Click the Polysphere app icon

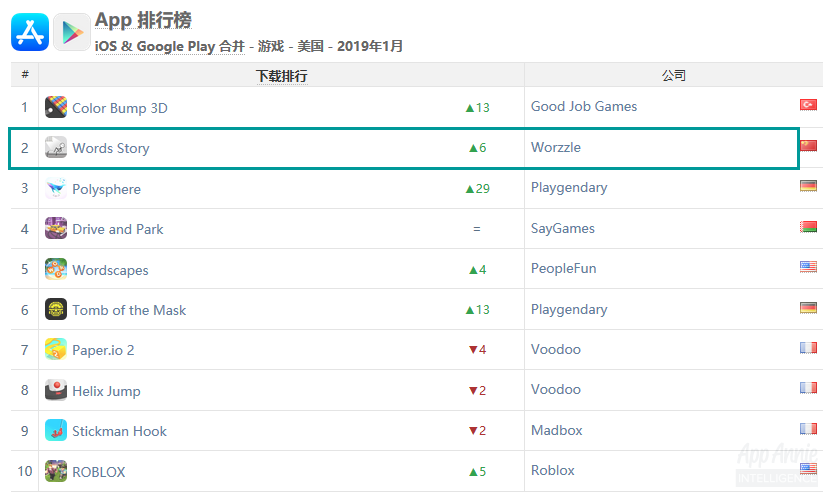pos(56,189)
